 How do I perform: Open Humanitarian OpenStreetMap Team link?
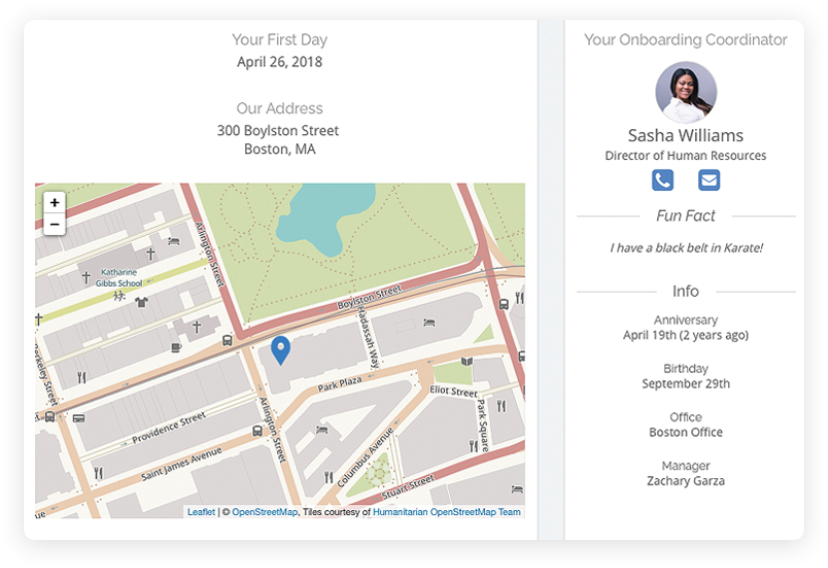click(447, 512)
